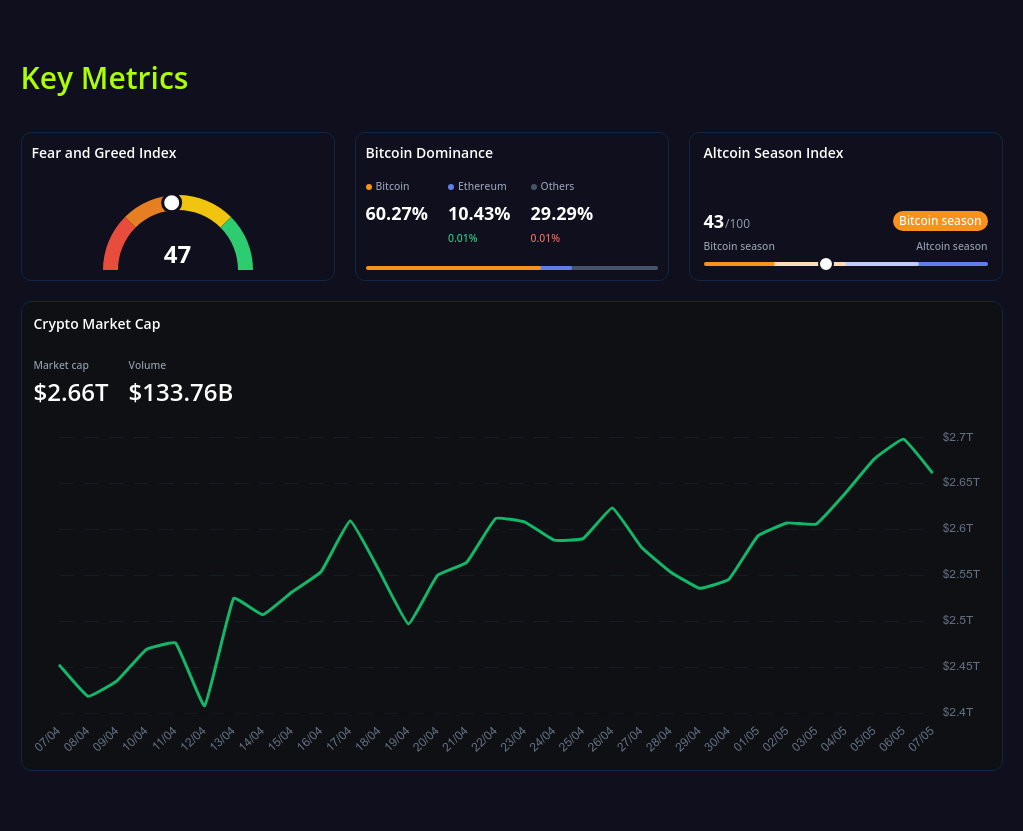Click the $2.65T y-axis label
1023x831 pixels.
click(960, 482)
